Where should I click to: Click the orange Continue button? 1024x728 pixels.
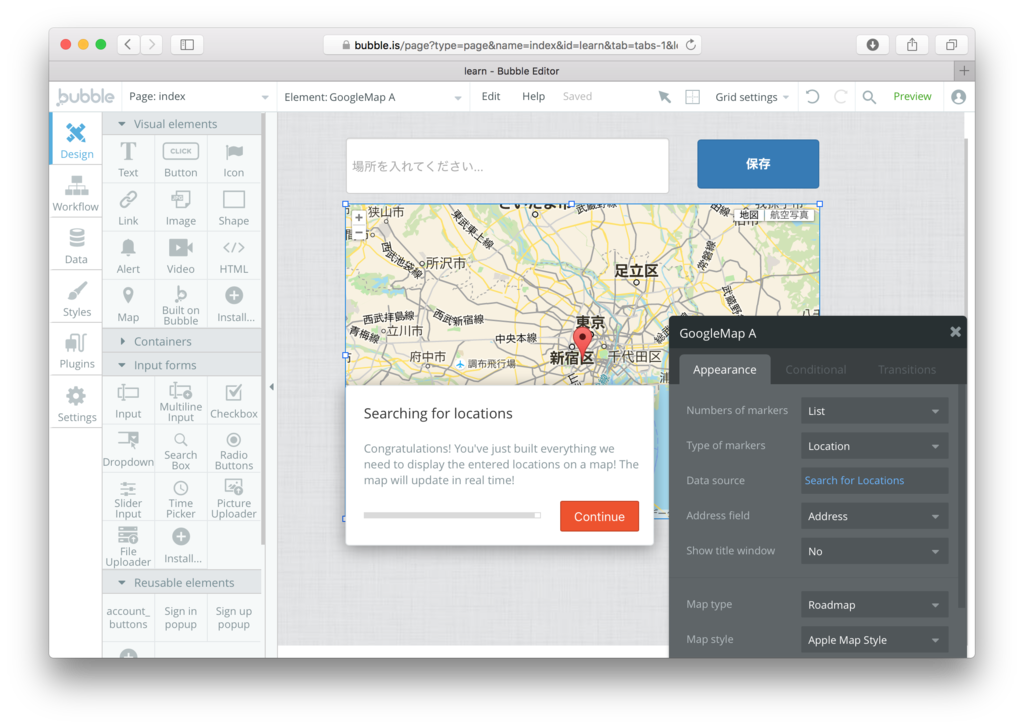coord(599,516)
